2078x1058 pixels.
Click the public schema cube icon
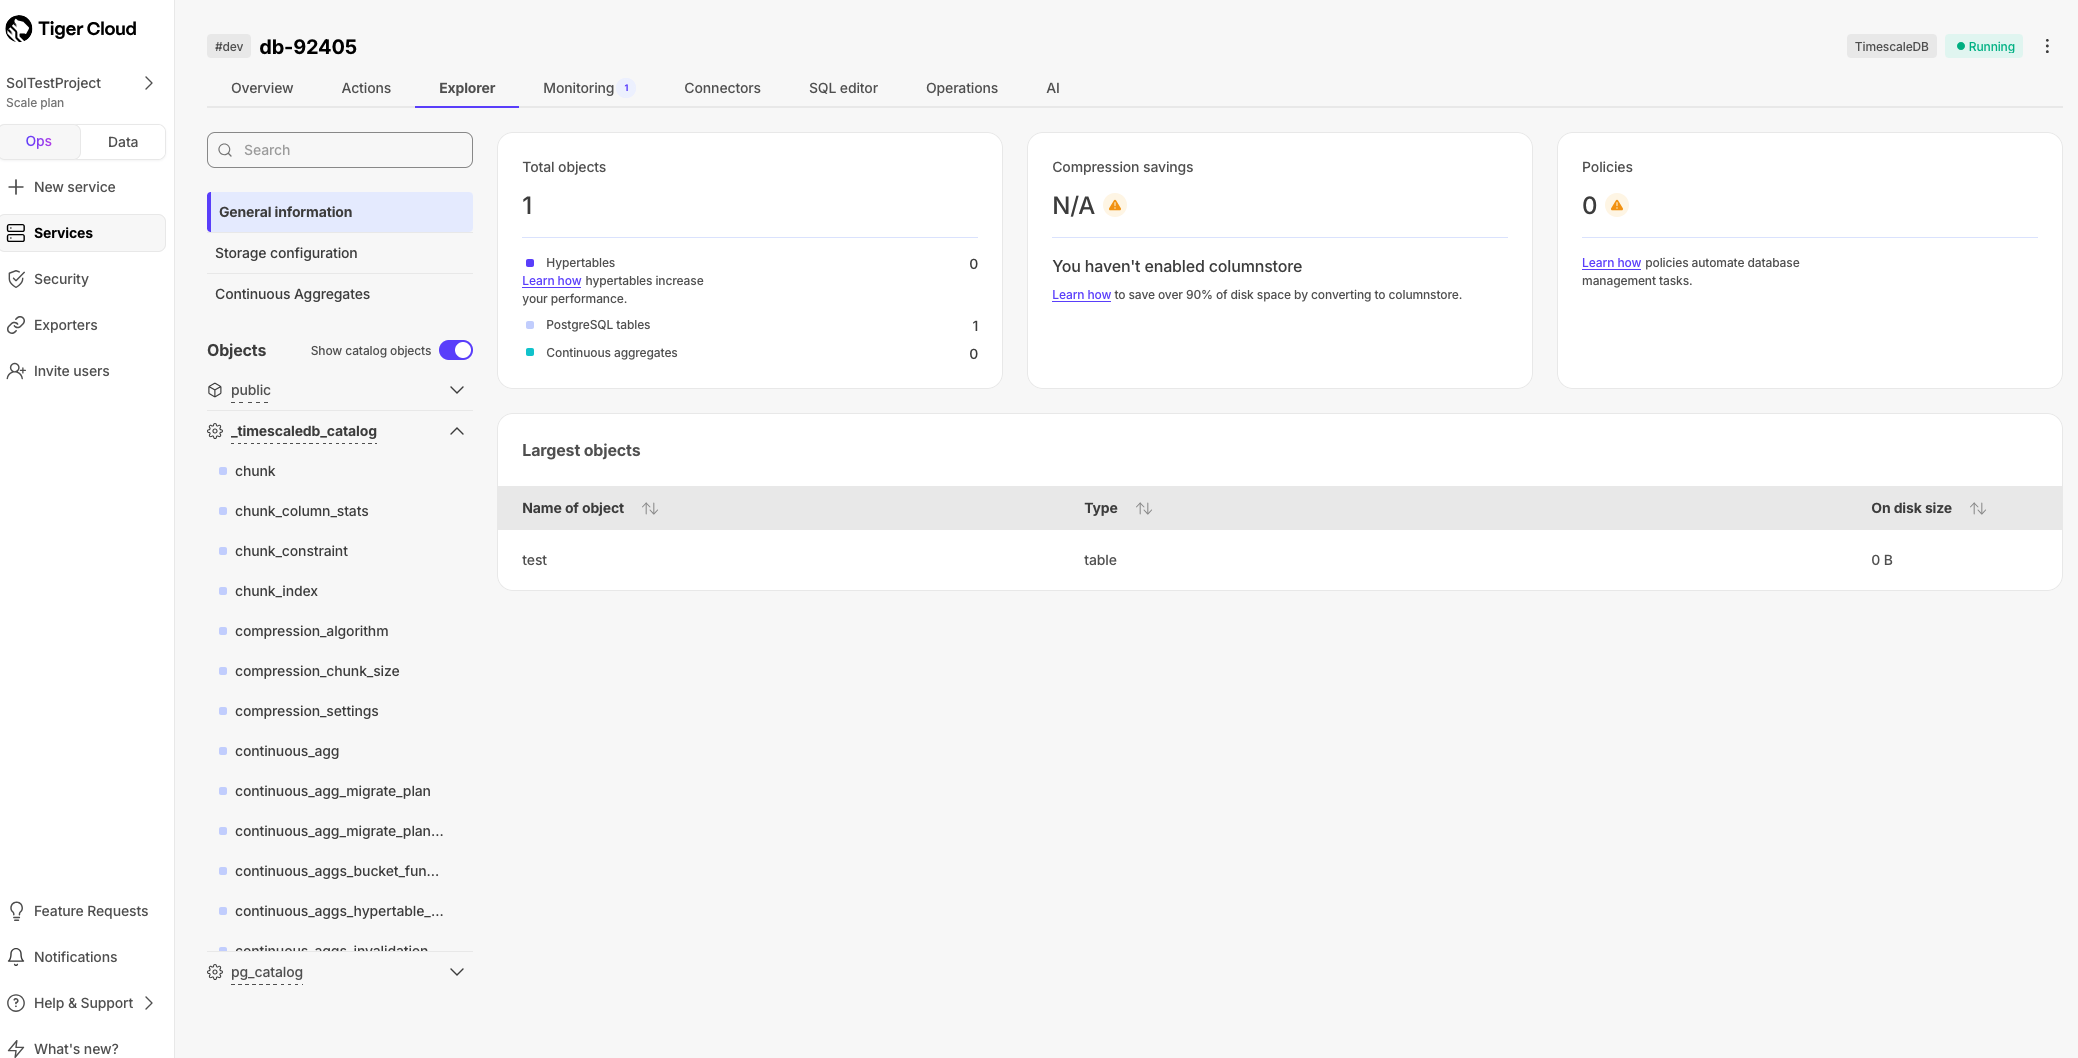click(x=215, y=390)
